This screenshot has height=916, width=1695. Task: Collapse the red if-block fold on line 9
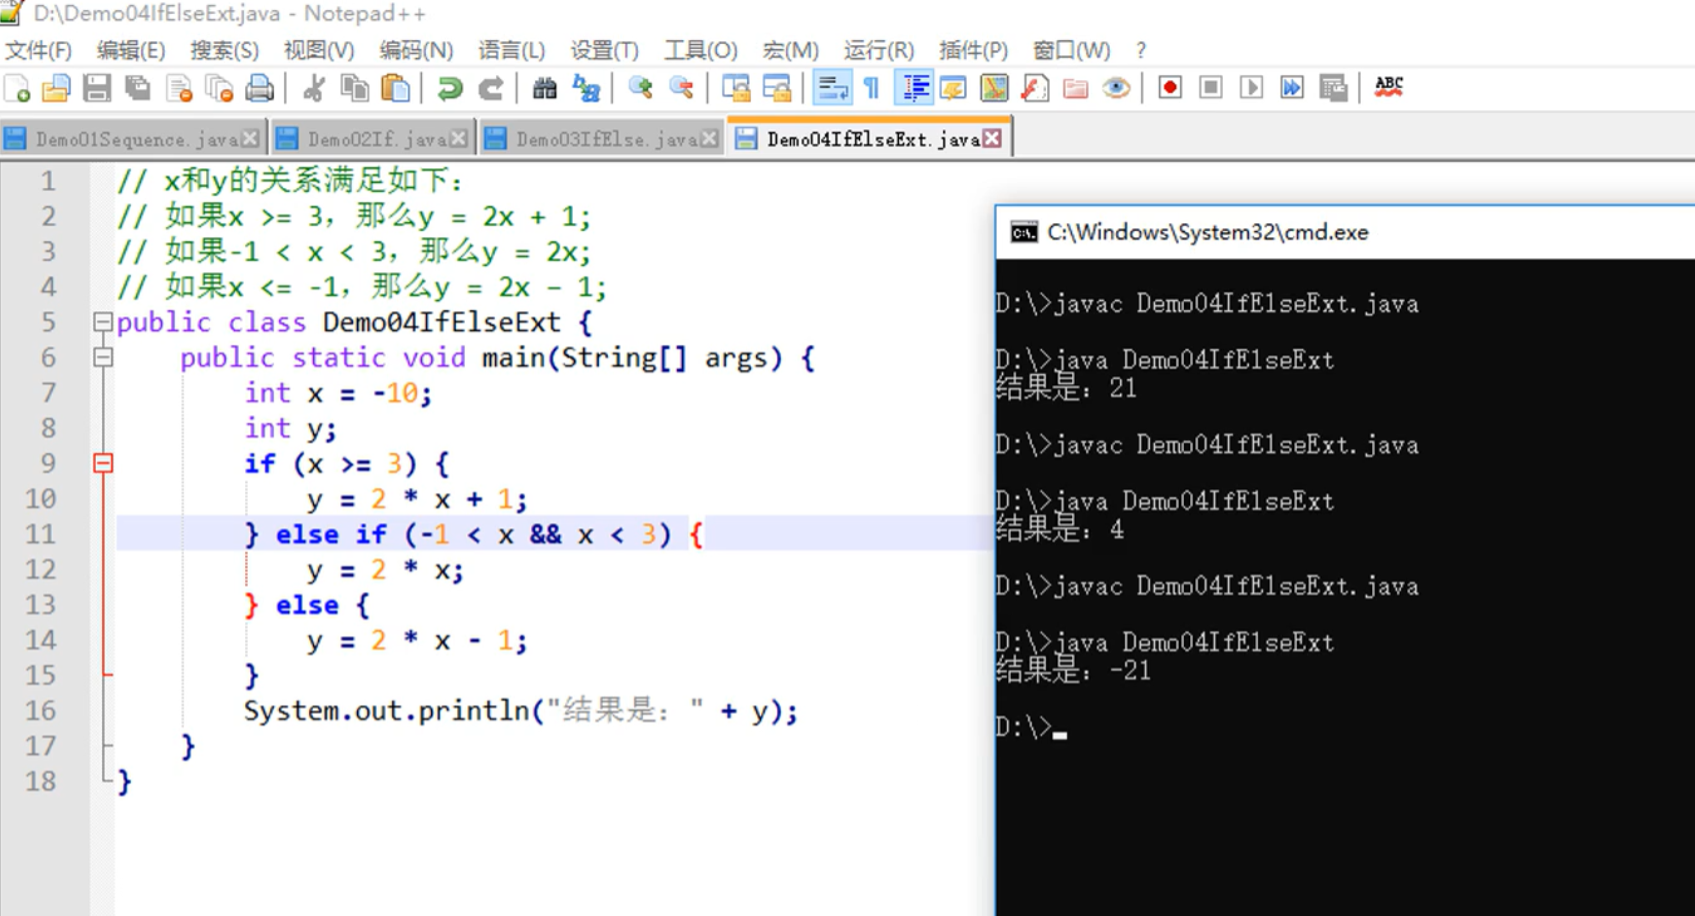(102, 463)
